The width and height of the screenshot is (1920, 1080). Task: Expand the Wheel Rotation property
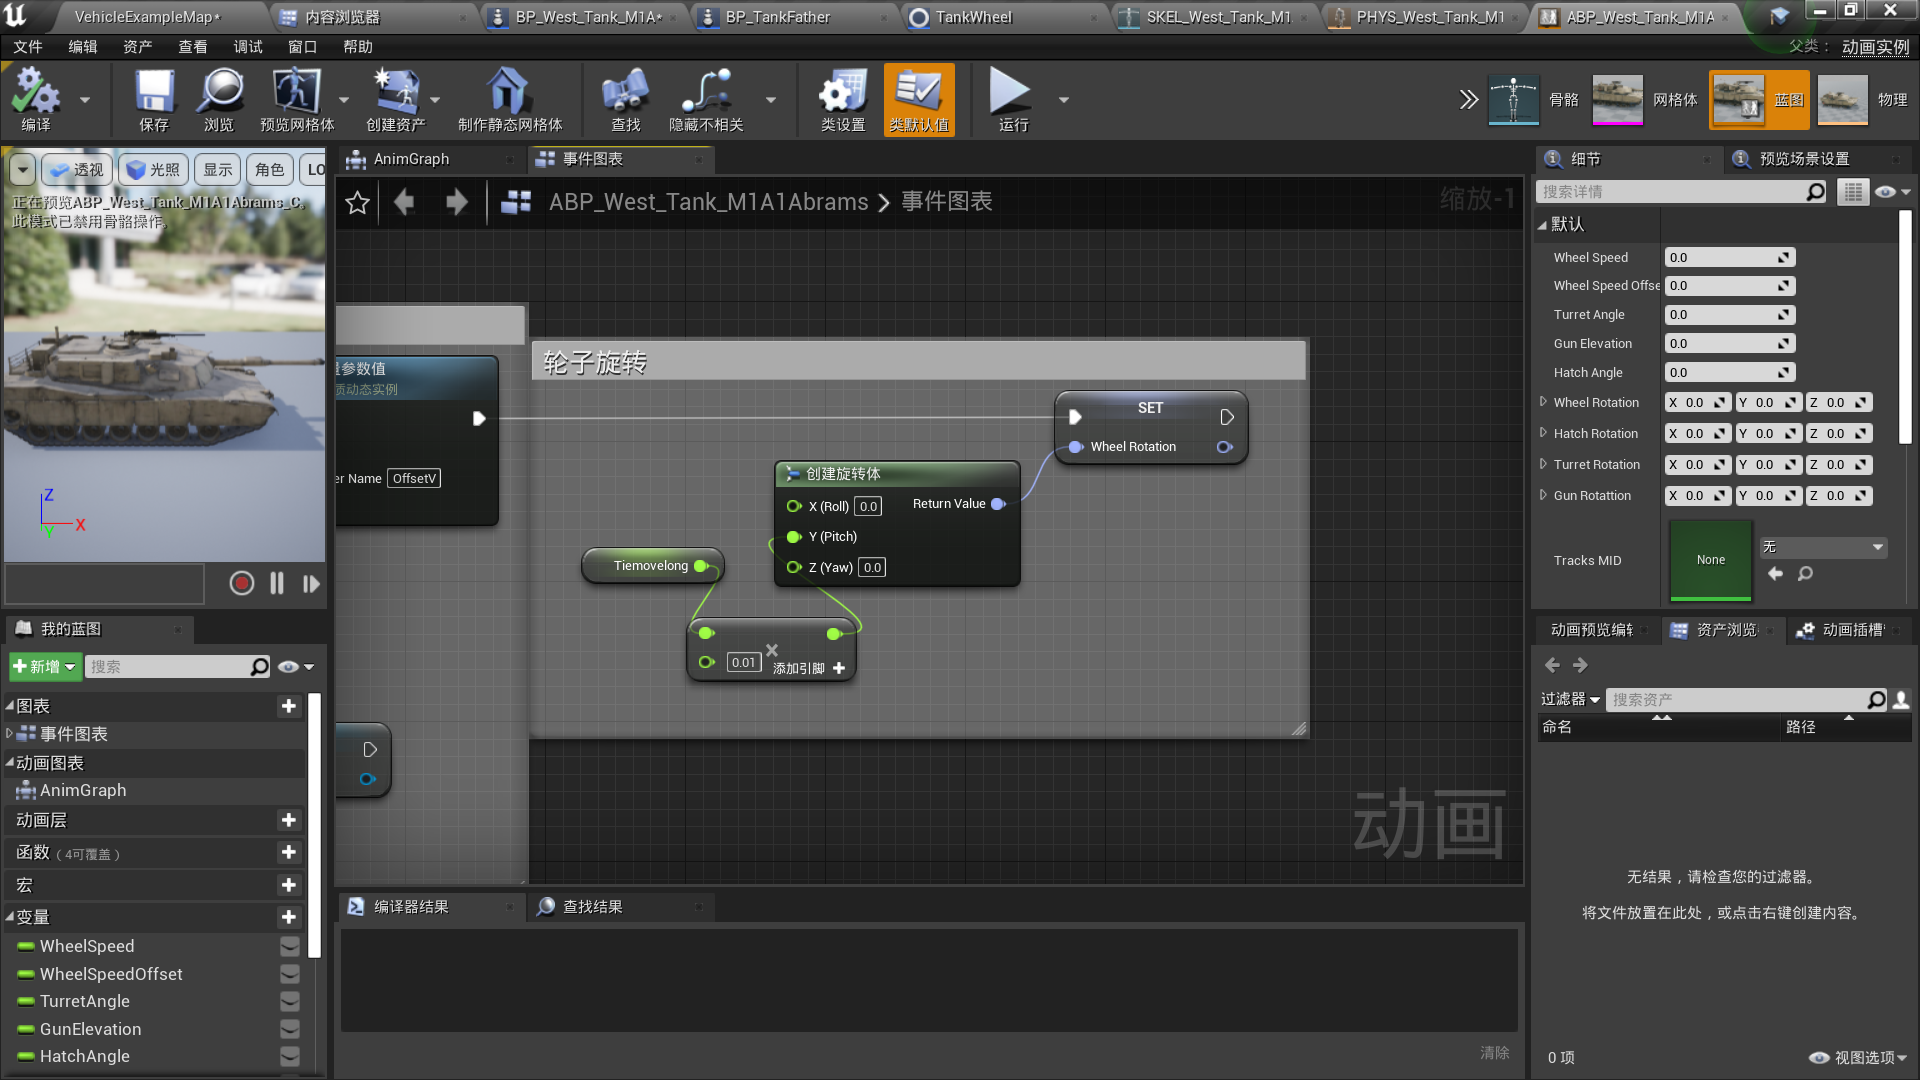1543,402
